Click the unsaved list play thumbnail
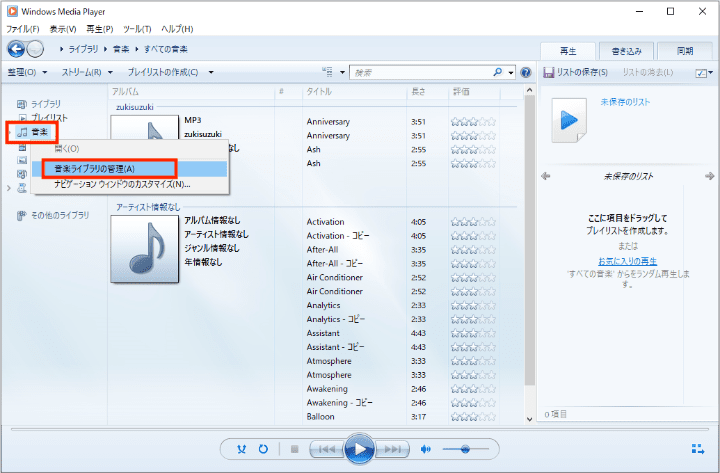This screenshot has height=473, width=720. (569, 120)
